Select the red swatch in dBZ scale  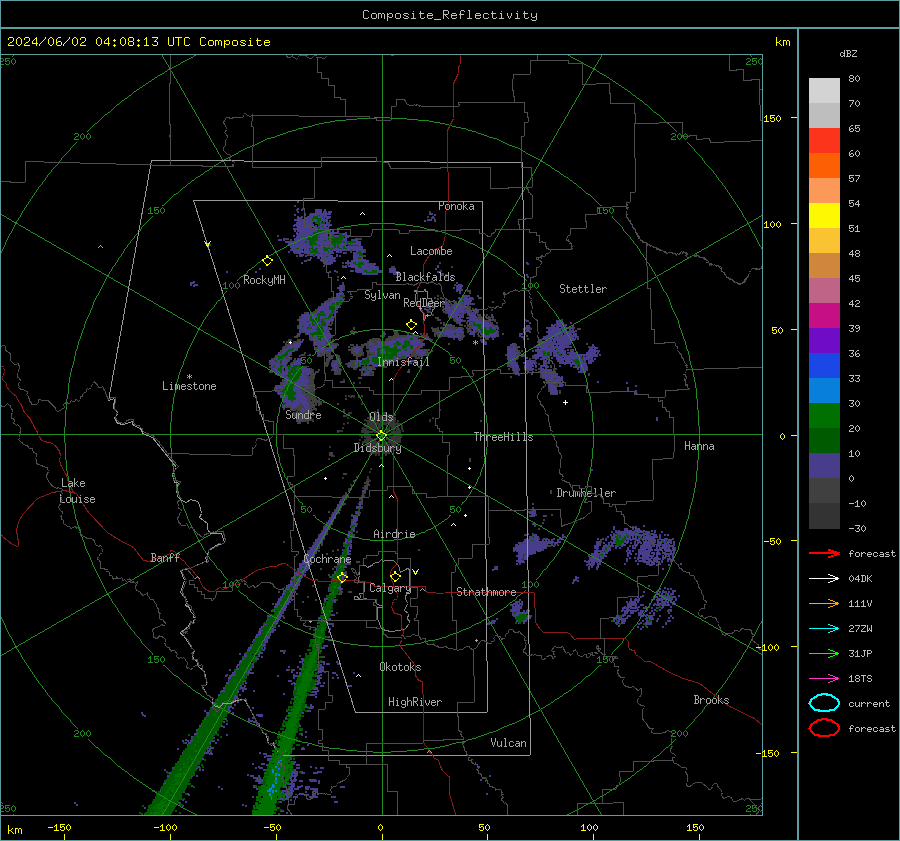tap(824, 141)
